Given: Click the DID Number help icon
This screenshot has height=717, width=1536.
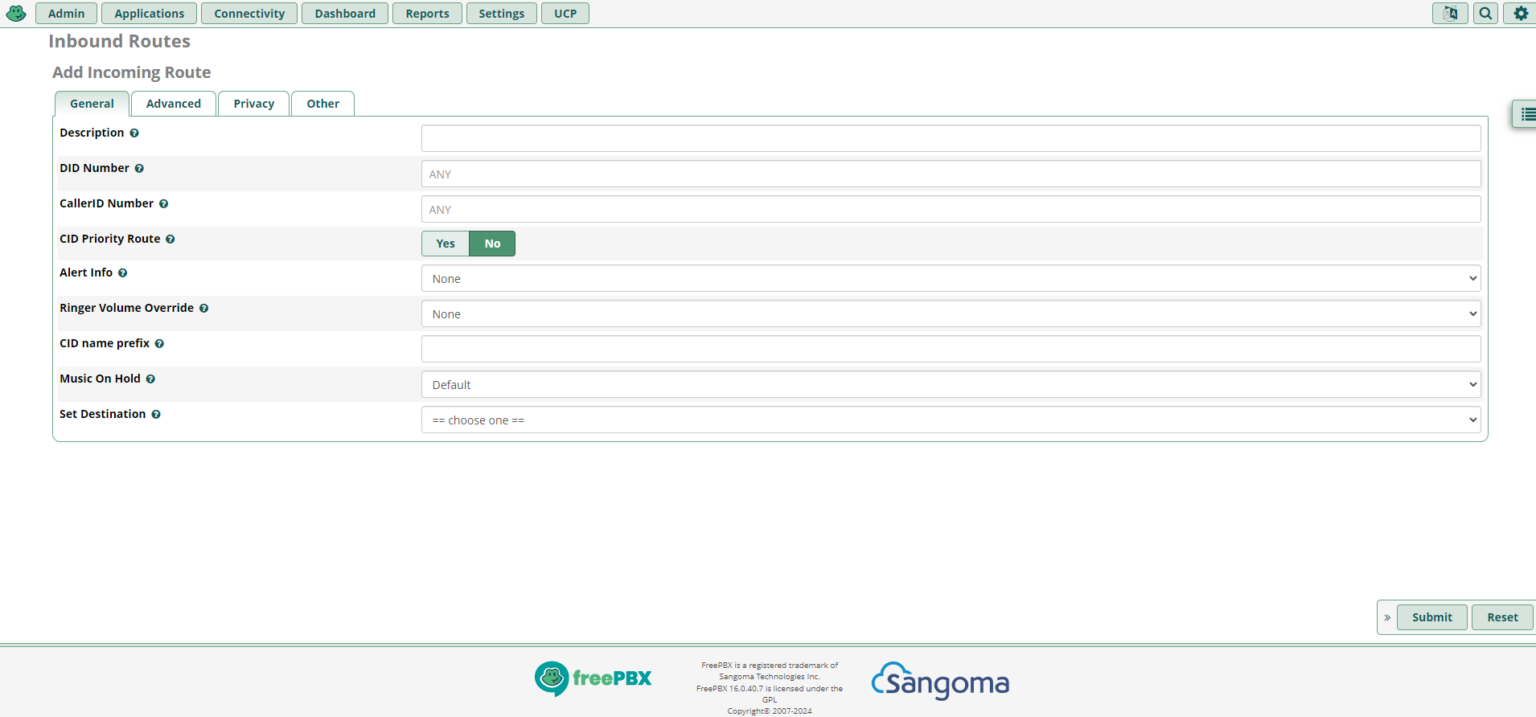Looking at the screenshot, I should click(139, 168).
